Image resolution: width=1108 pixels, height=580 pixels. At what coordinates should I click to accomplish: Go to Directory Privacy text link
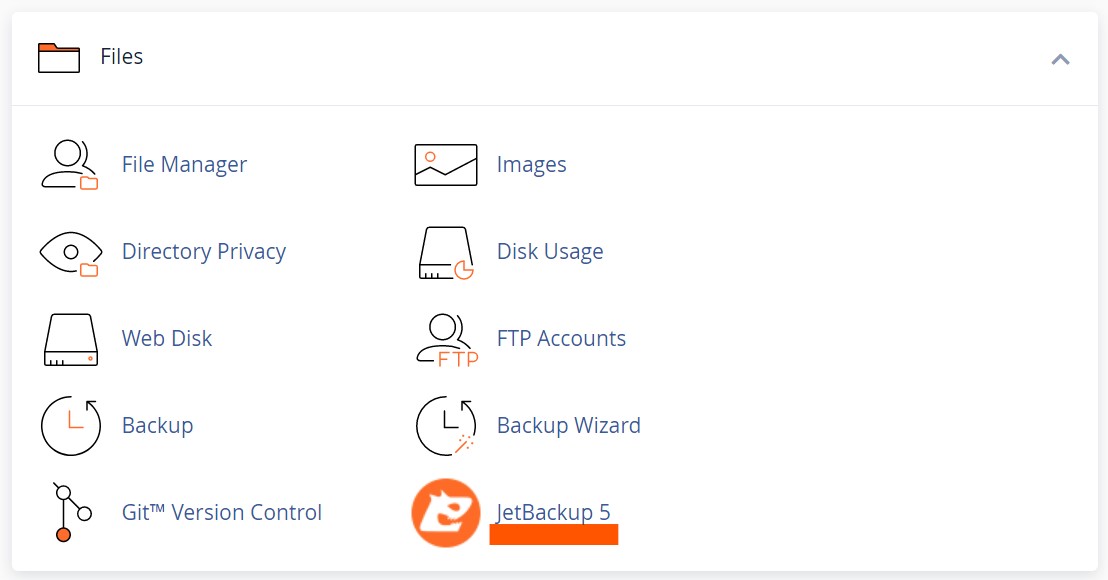pos(204,252)
